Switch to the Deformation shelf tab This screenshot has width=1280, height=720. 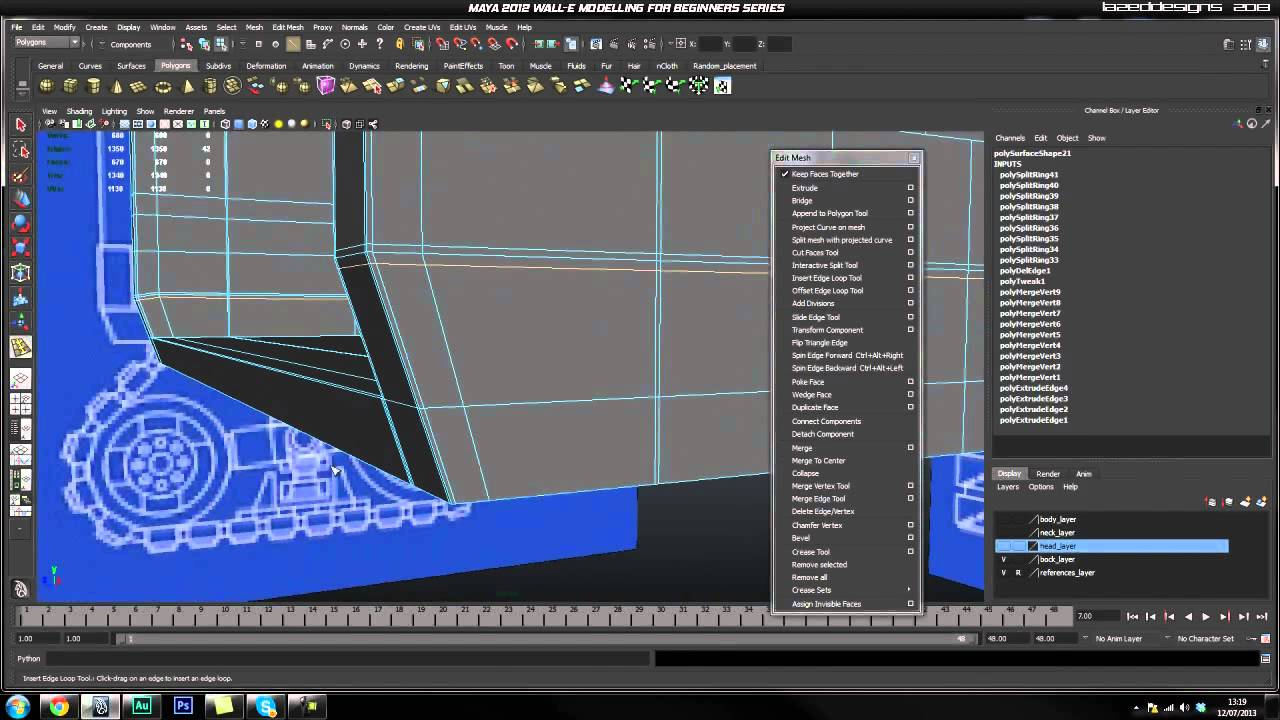pos(266,66)
